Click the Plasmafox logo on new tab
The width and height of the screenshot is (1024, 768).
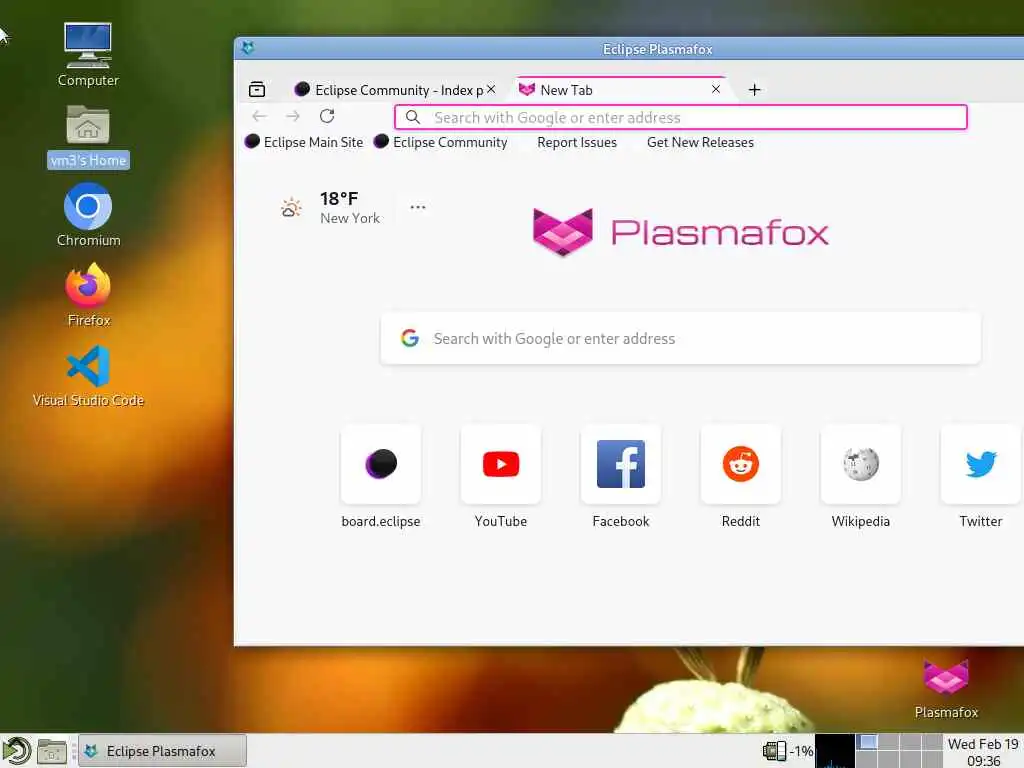(680, 232)
